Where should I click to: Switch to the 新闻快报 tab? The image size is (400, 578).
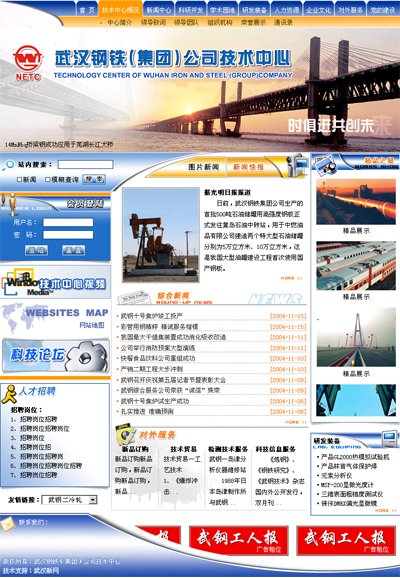pos(248,167)
